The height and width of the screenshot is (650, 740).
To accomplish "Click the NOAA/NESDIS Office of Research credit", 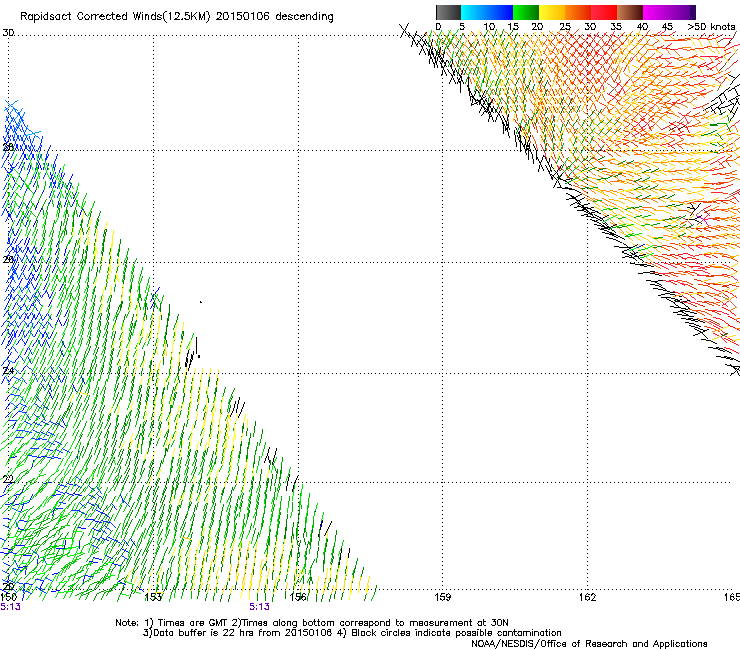I will click(589, 644).
